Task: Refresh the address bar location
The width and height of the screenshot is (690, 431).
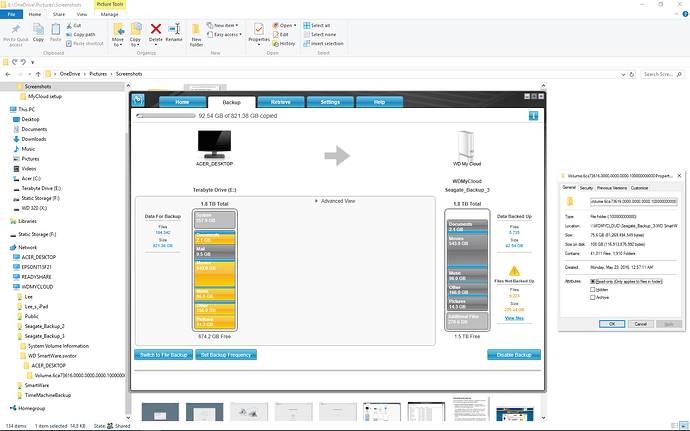Action: [632, 74]
